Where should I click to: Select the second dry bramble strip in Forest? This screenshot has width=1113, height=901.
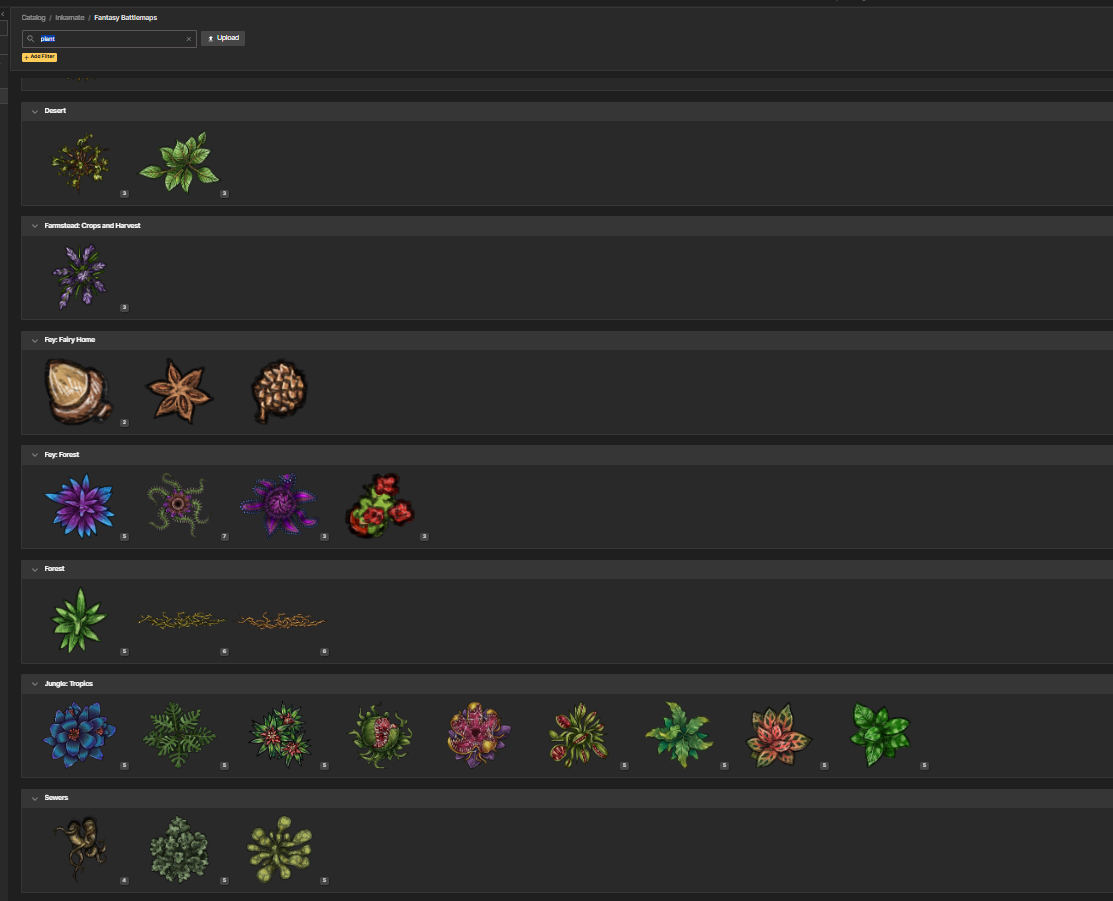coord(282,621)
